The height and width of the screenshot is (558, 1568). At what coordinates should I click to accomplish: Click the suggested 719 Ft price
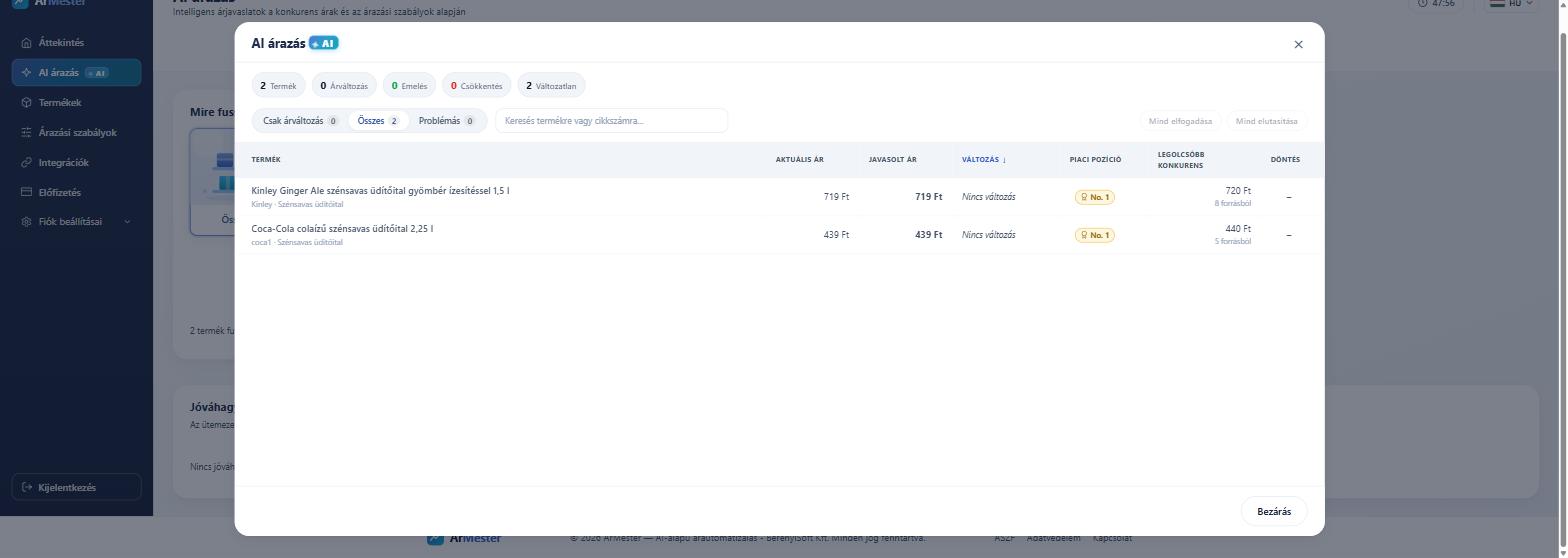point(929,197)
